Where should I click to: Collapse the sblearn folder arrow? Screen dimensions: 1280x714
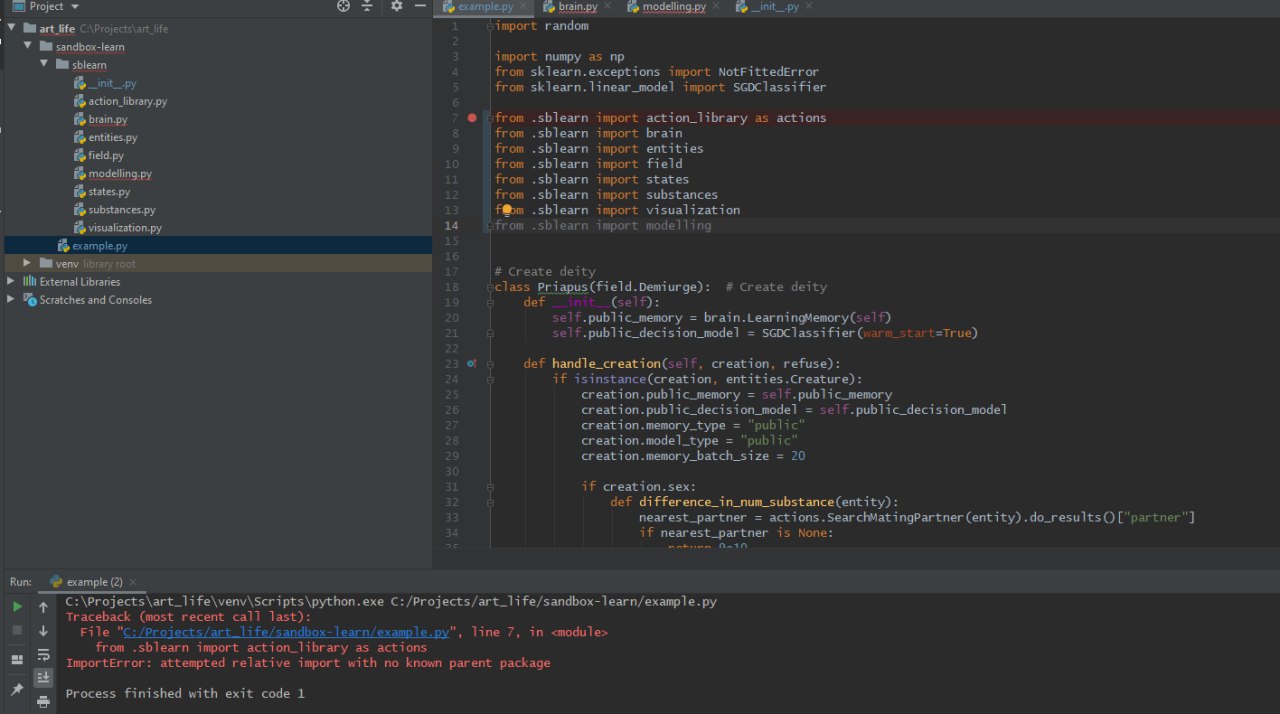pyautogui.click(x=44, y=65)
